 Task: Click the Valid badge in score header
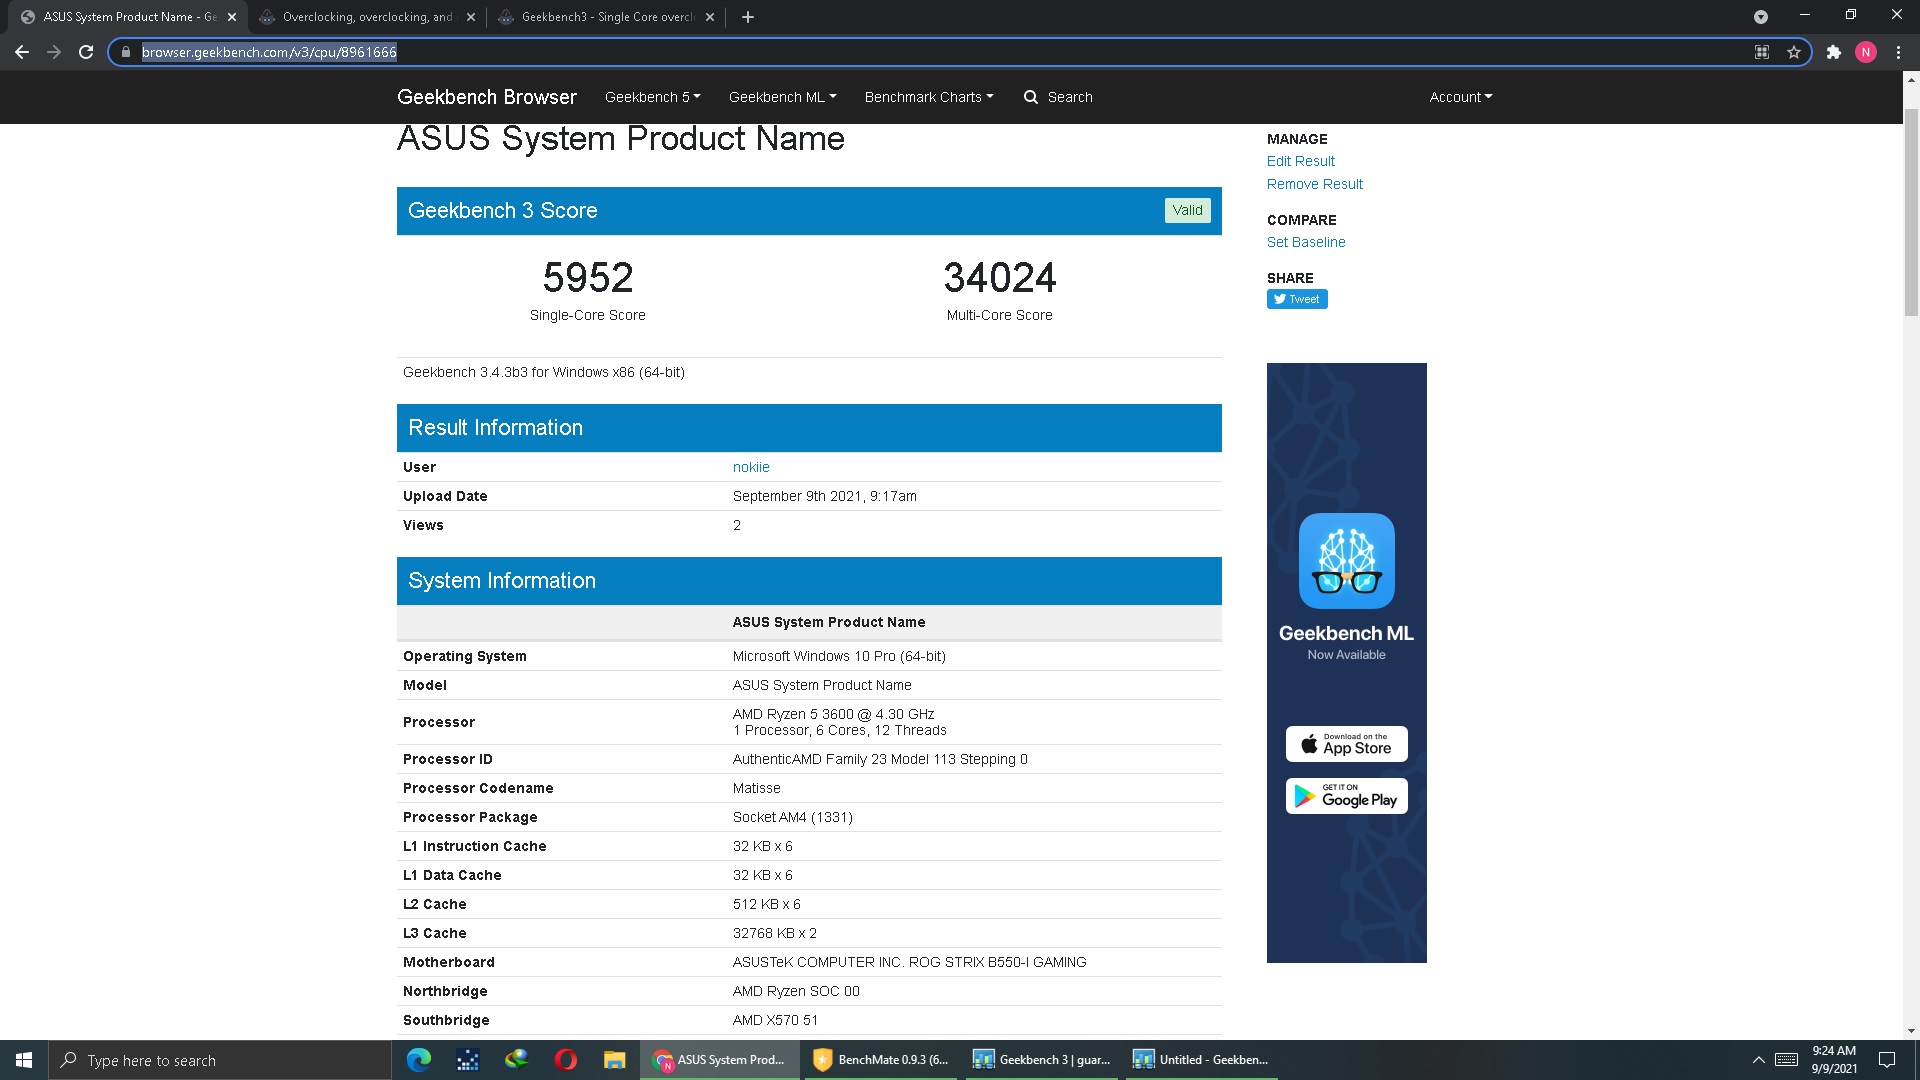tap(1187, 210)
